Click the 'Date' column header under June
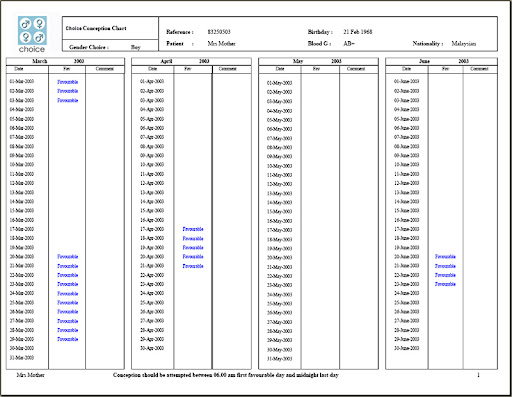The height and width of the screenshot is (397, 512). click(406, 69)
